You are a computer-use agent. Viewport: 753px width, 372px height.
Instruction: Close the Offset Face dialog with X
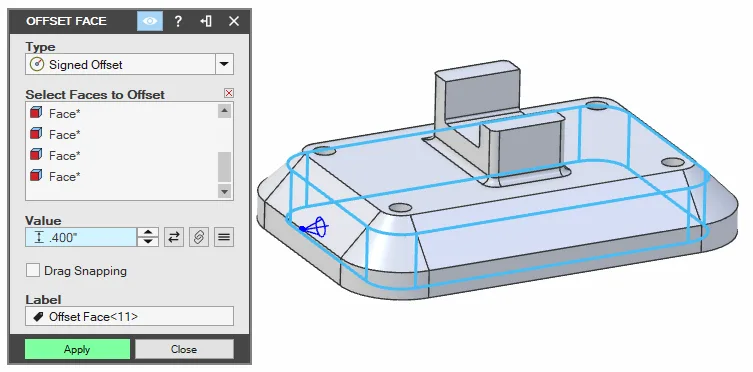233,21
